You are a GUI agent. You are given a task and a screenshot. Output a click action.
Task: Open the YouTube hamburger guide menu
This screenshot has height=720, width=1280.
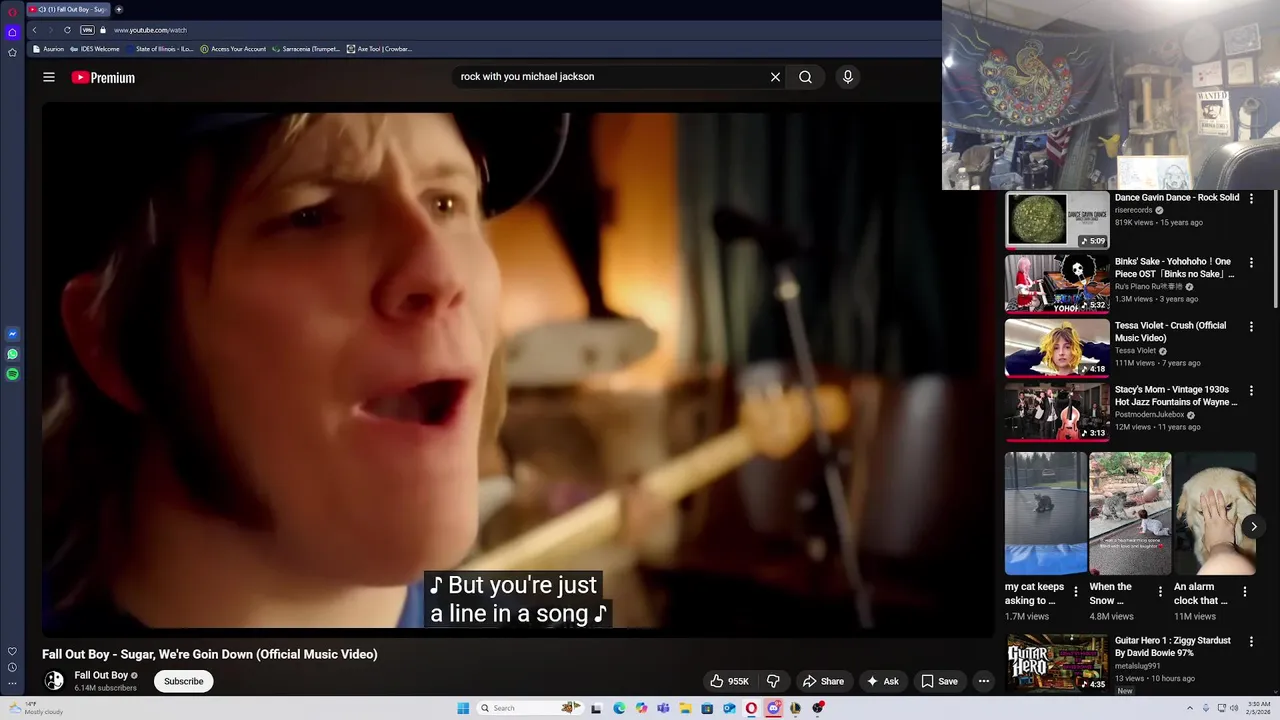[x=48, y=77]
